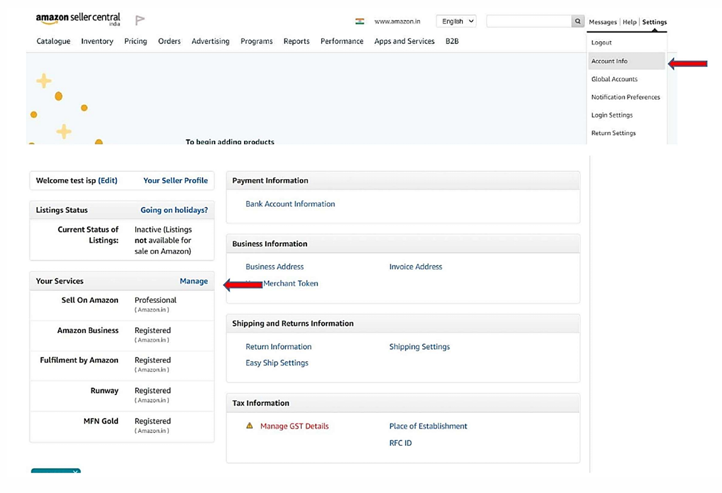Open Bank Account Information link
The width and height of the screenshot is (722, 493).
point(290,204)
